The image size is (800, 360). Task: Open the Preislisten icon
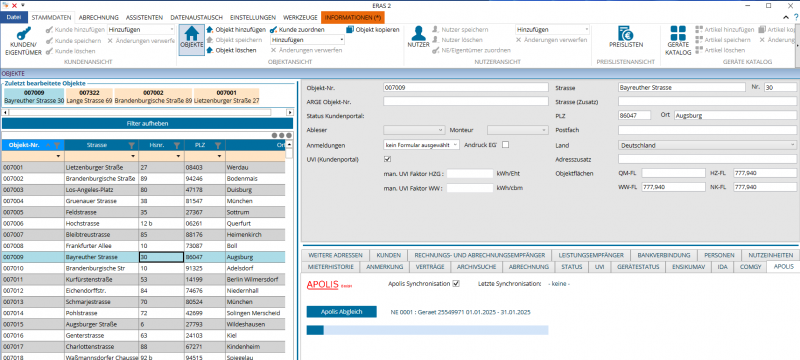[626, 33]
